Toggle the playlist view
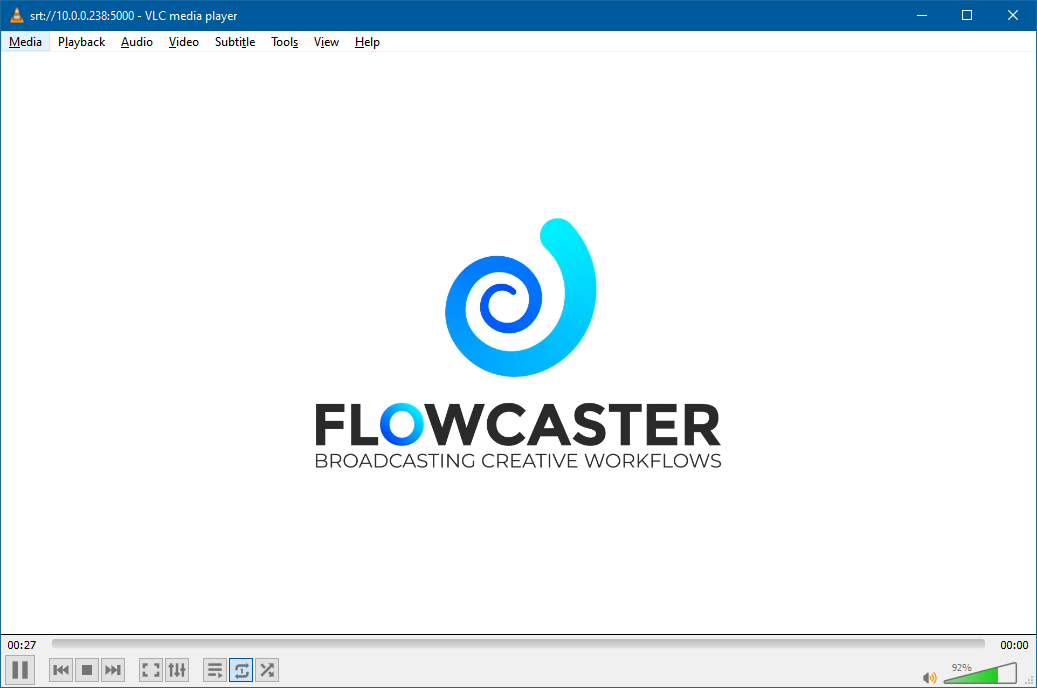 (x=215, y=670)
